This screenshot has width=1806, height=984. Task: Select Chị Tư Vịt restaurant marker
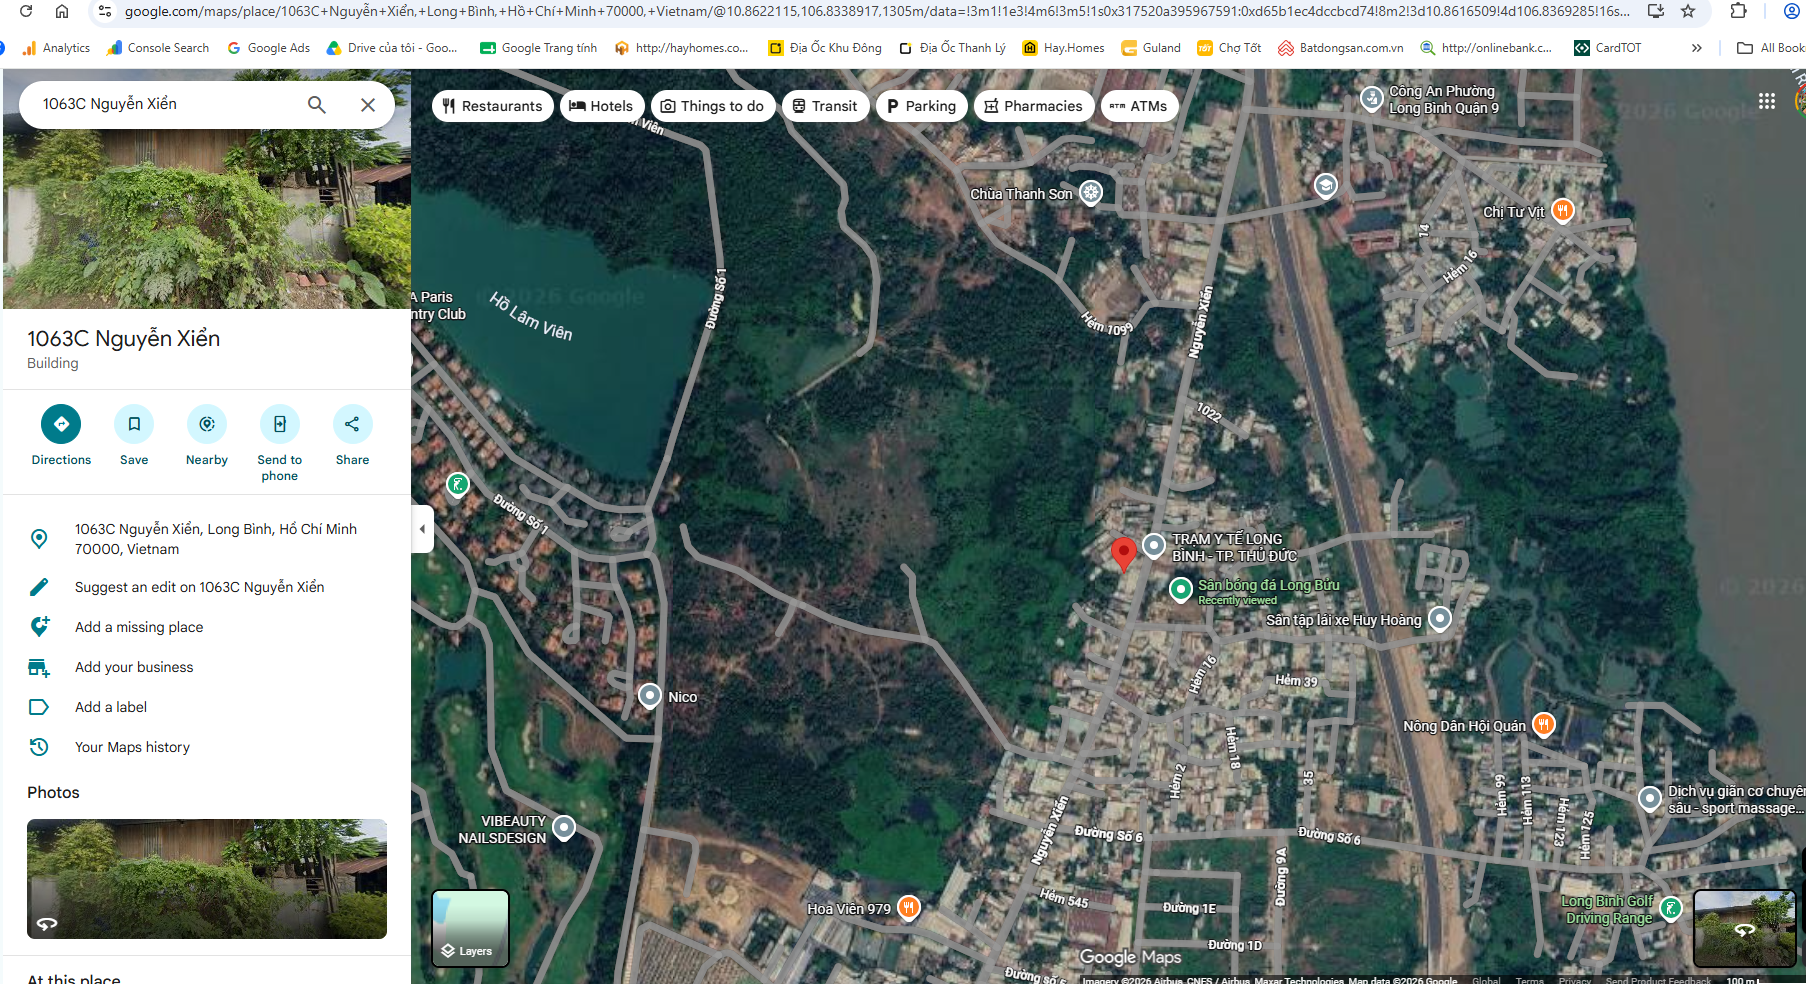pyautogui.click(x=1562, y=210)
